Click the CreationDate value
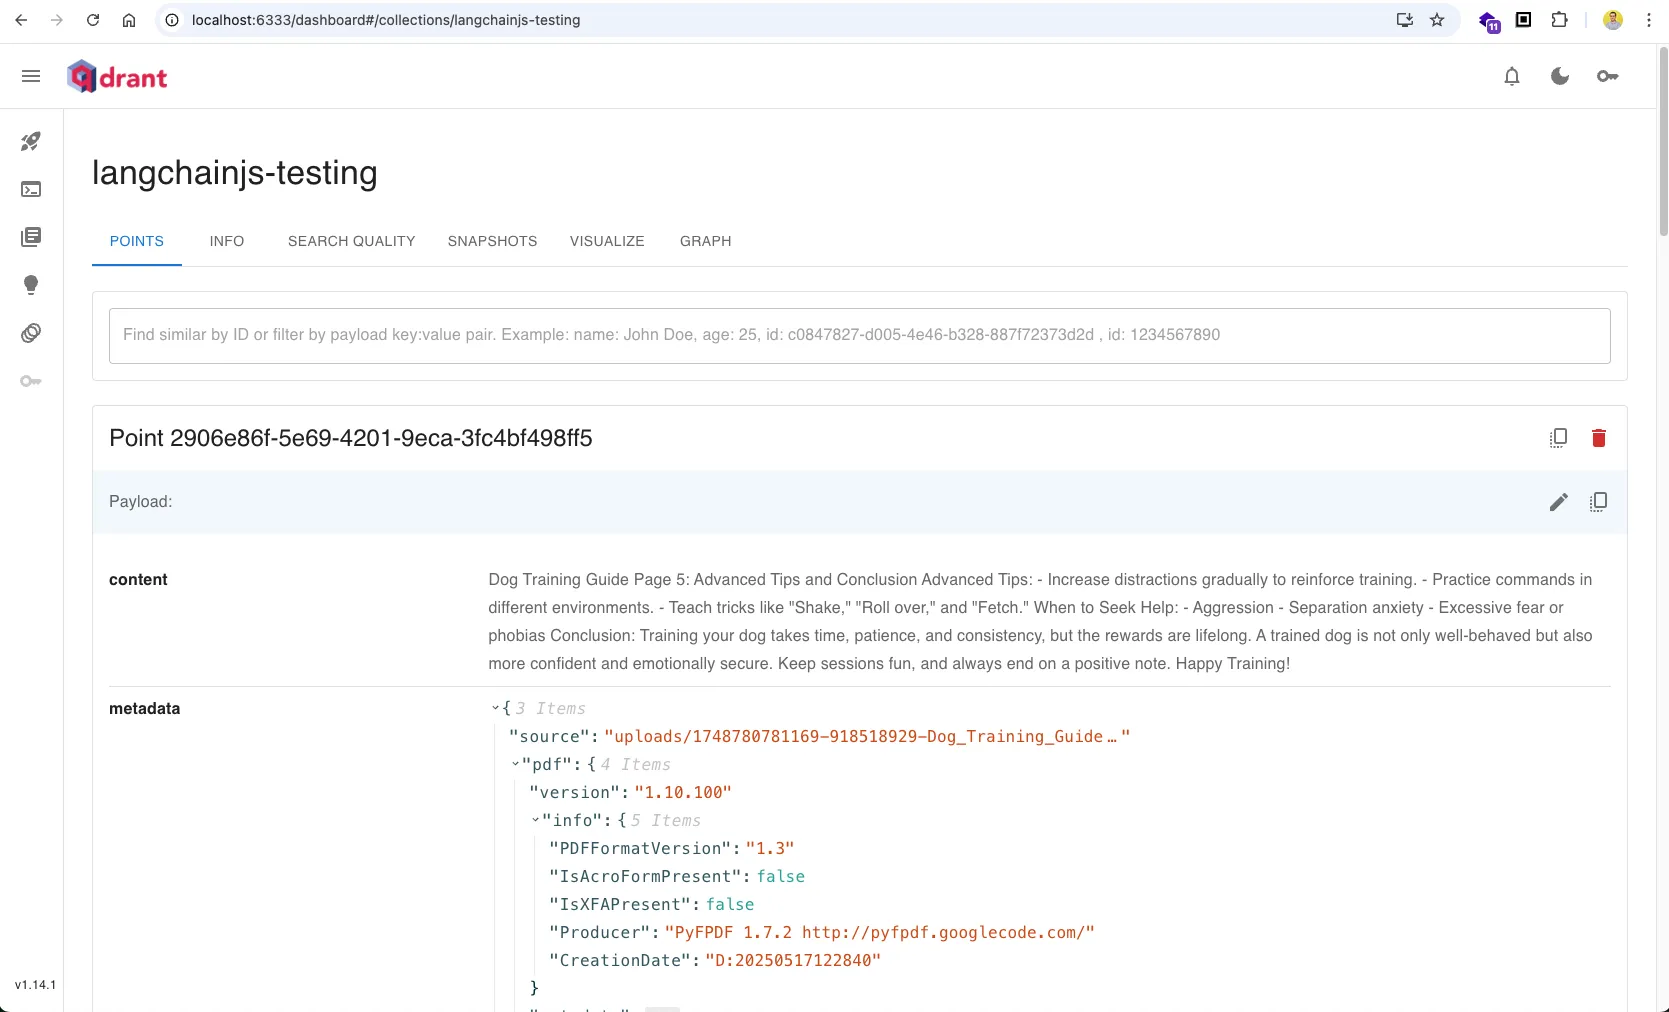1669x1012 pixels. point(793,961)
